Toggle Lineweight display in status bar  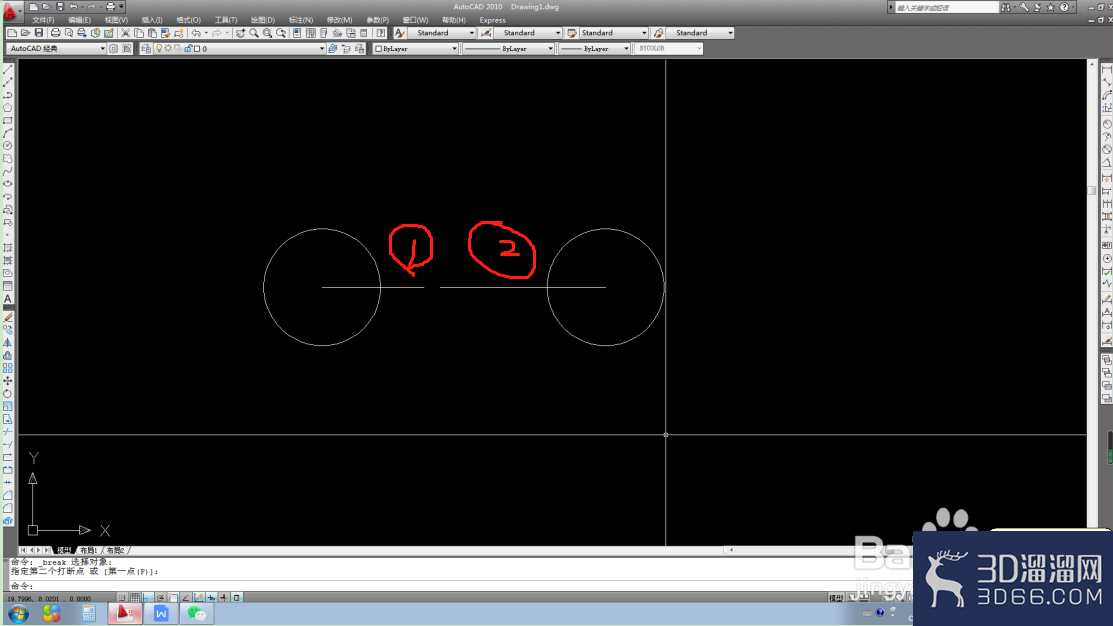click(224, 598)
